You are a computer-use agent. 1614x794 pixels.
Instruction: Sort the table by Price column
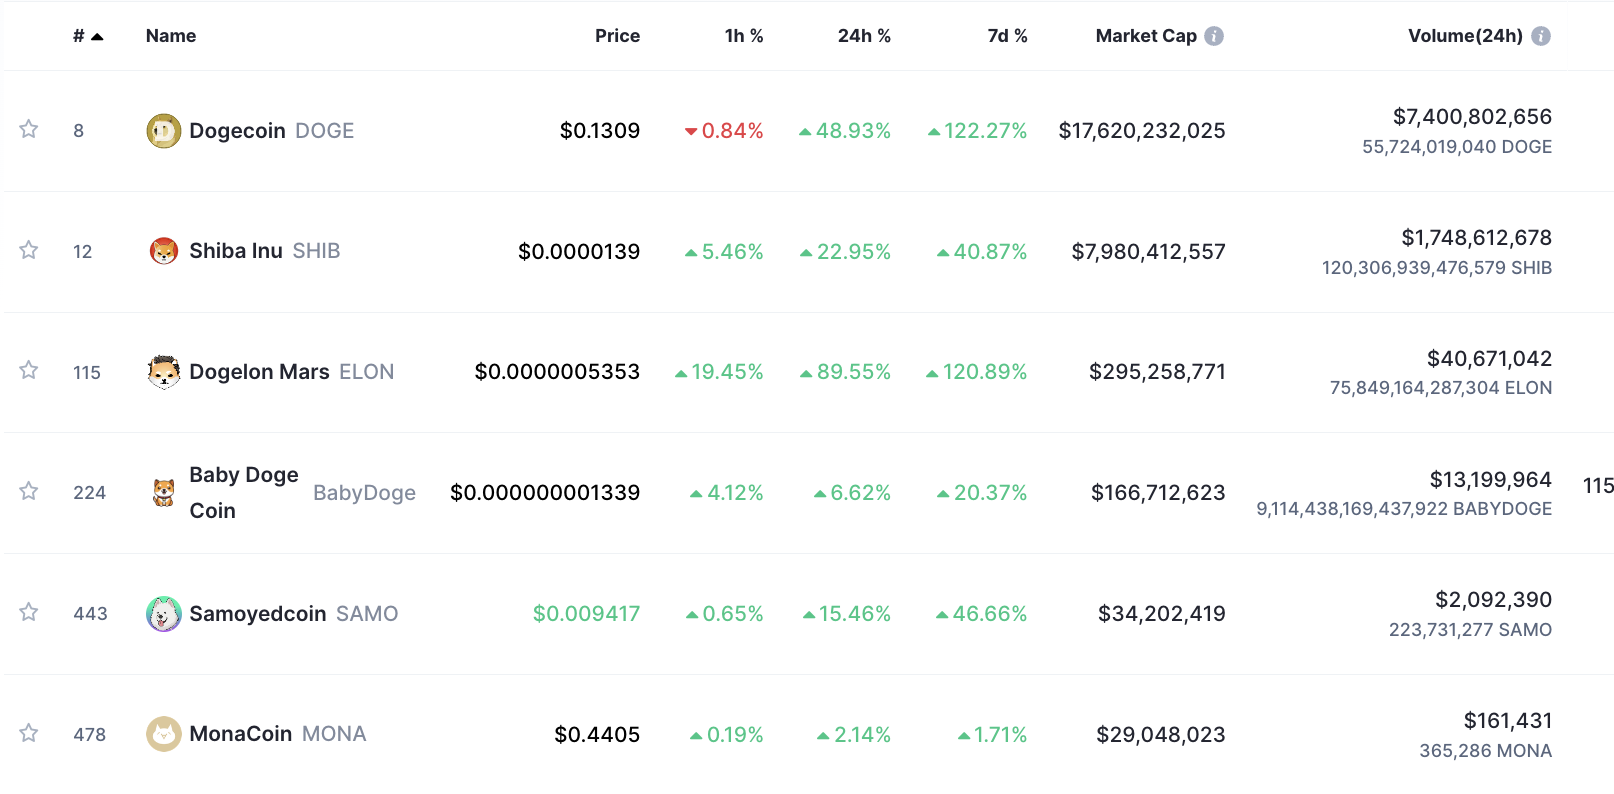click(x=617, y=36)
